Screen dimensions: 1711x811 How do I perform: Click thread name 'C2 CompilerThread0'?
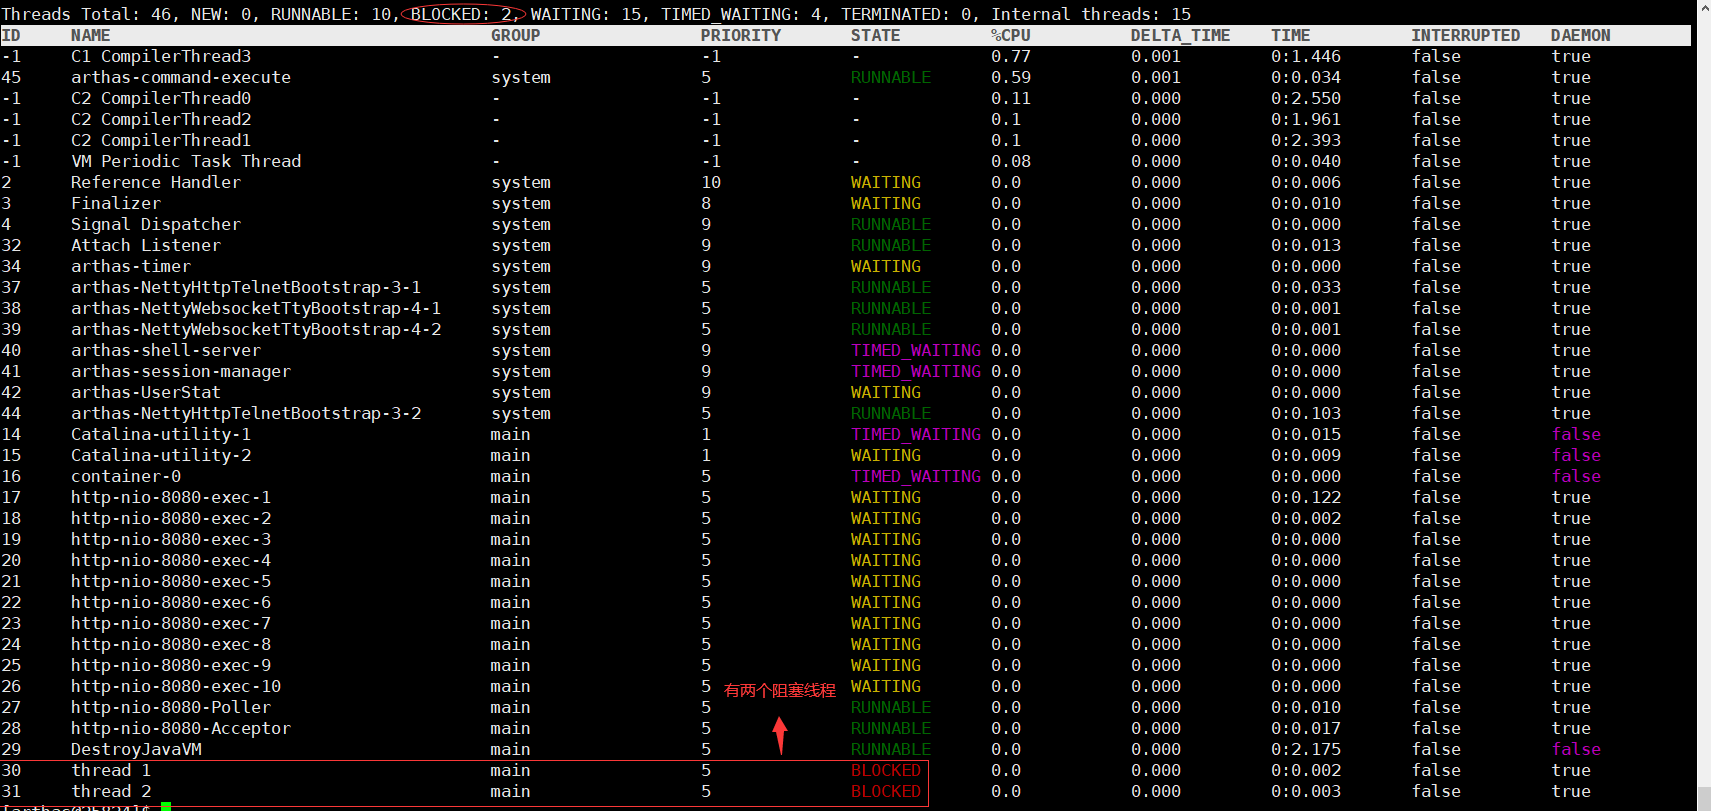coord(161,98)
